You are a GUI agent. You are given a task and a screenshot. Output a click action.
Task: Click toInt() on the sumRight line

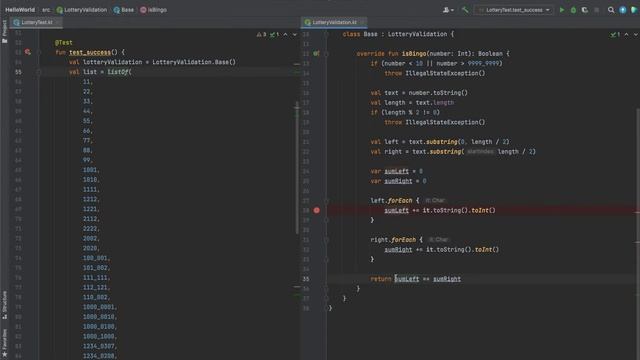(487, 249)
